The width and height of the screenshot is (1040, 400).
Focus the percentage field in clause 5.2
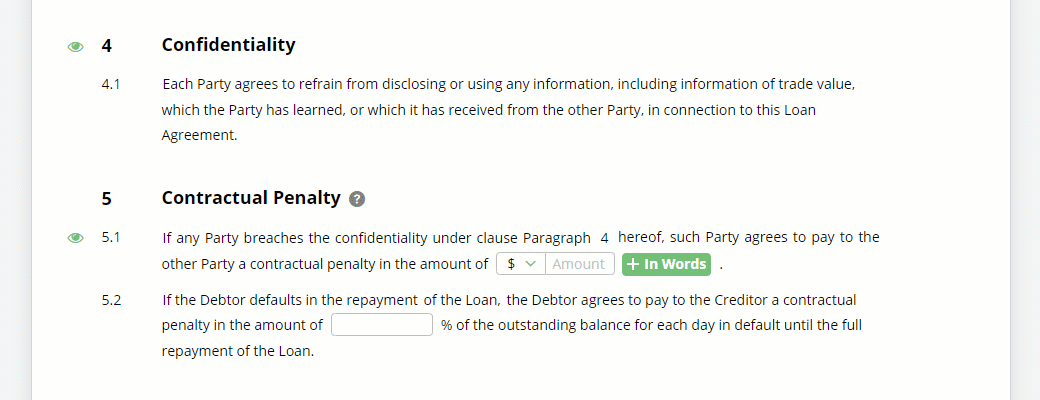pos(382,325)
